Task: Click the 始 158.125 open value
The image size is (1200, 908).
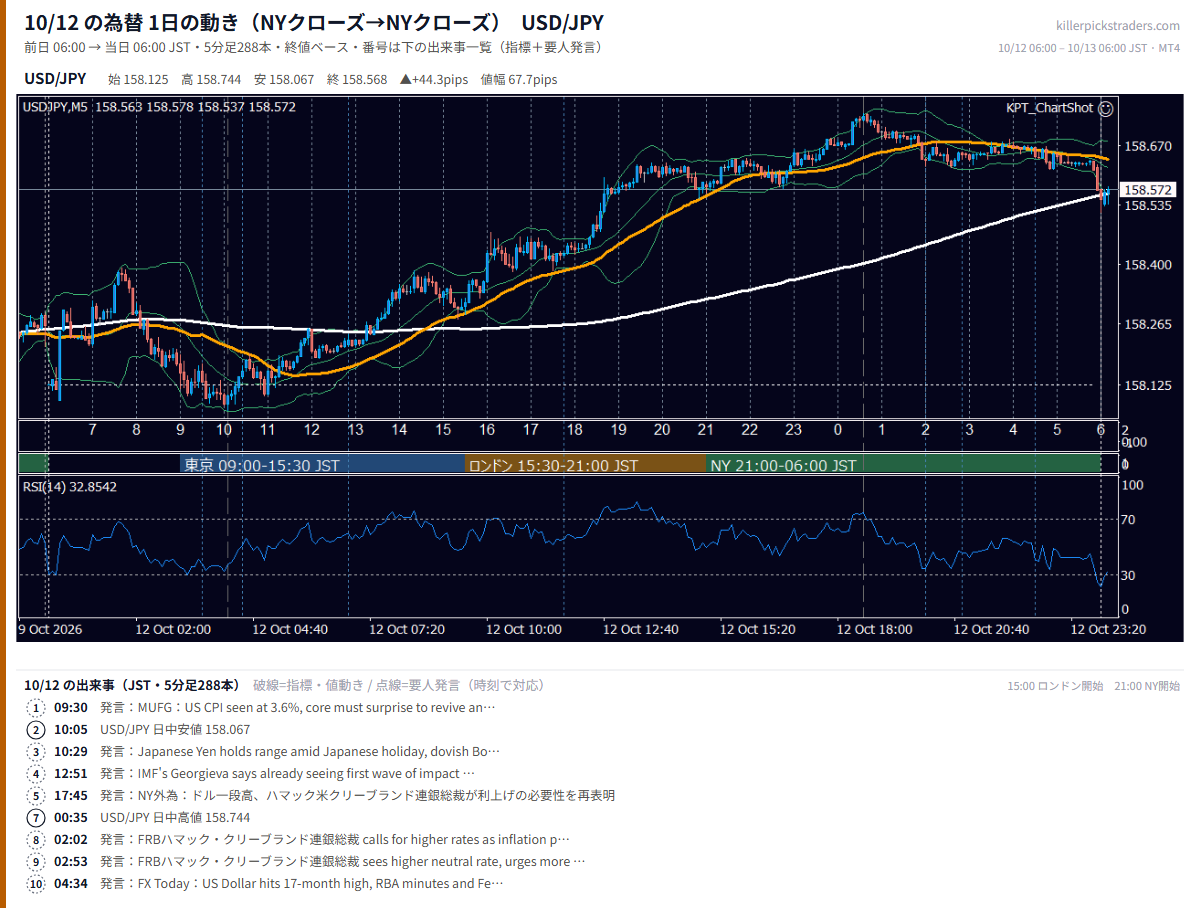Action: (138, 79)
